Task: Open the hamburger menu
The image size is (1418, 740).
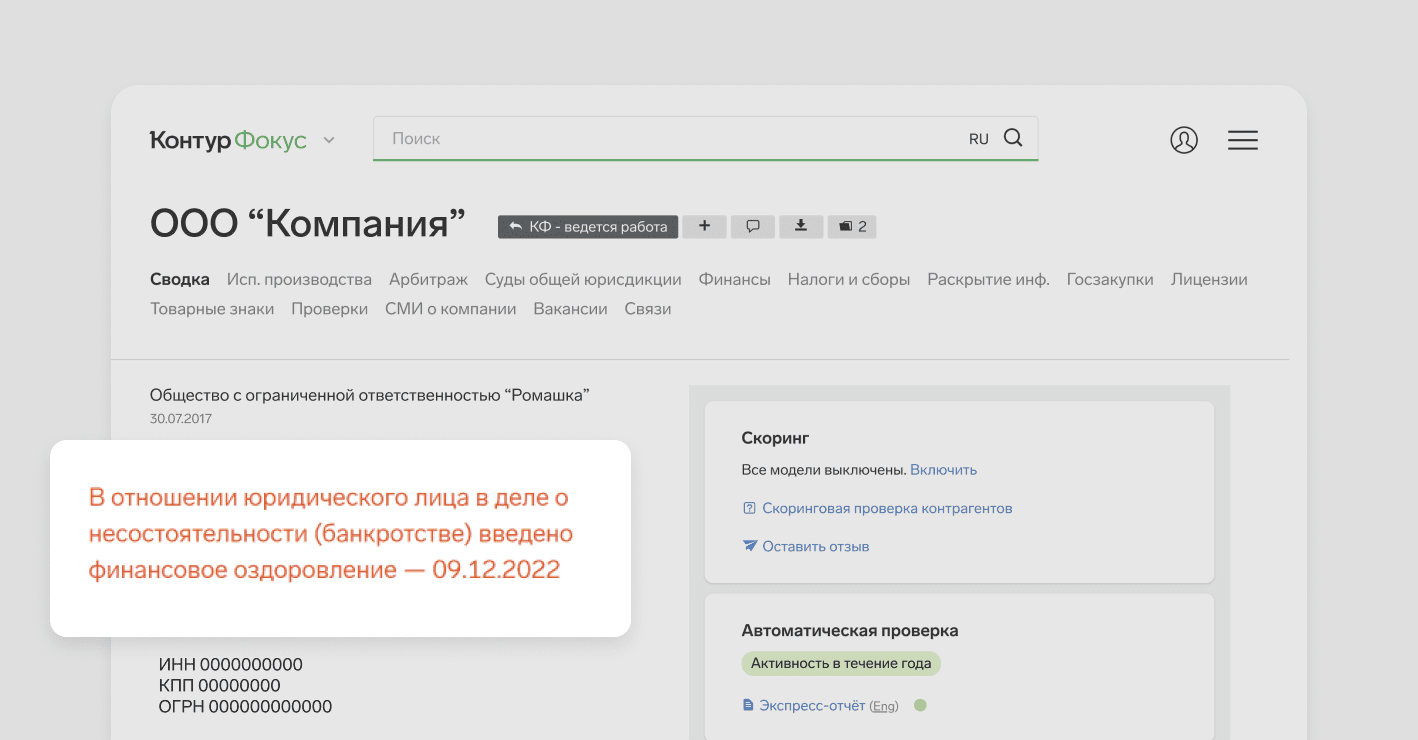Action: pos(1243,140)
